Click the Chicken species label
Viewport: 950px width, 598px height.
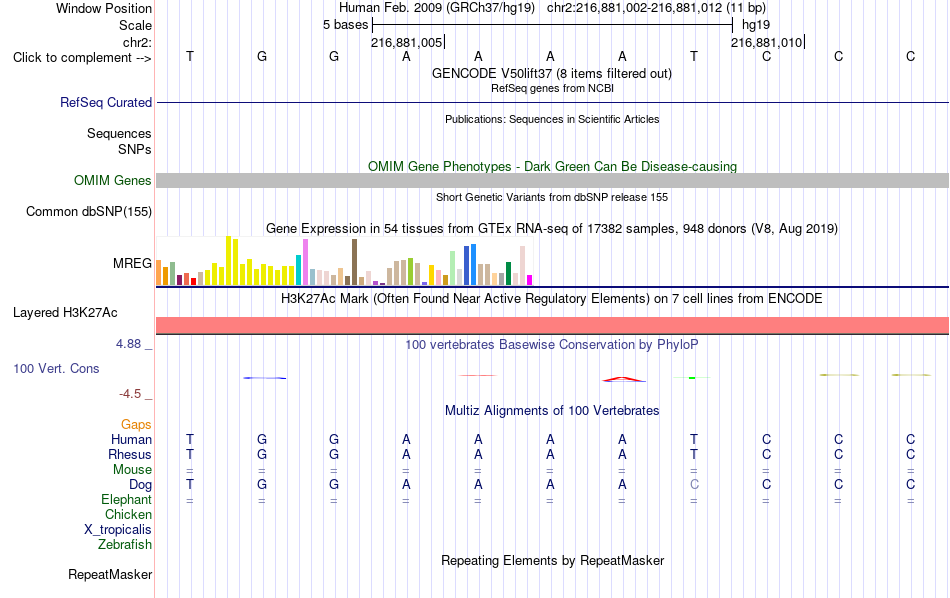(x=128, y=514)
